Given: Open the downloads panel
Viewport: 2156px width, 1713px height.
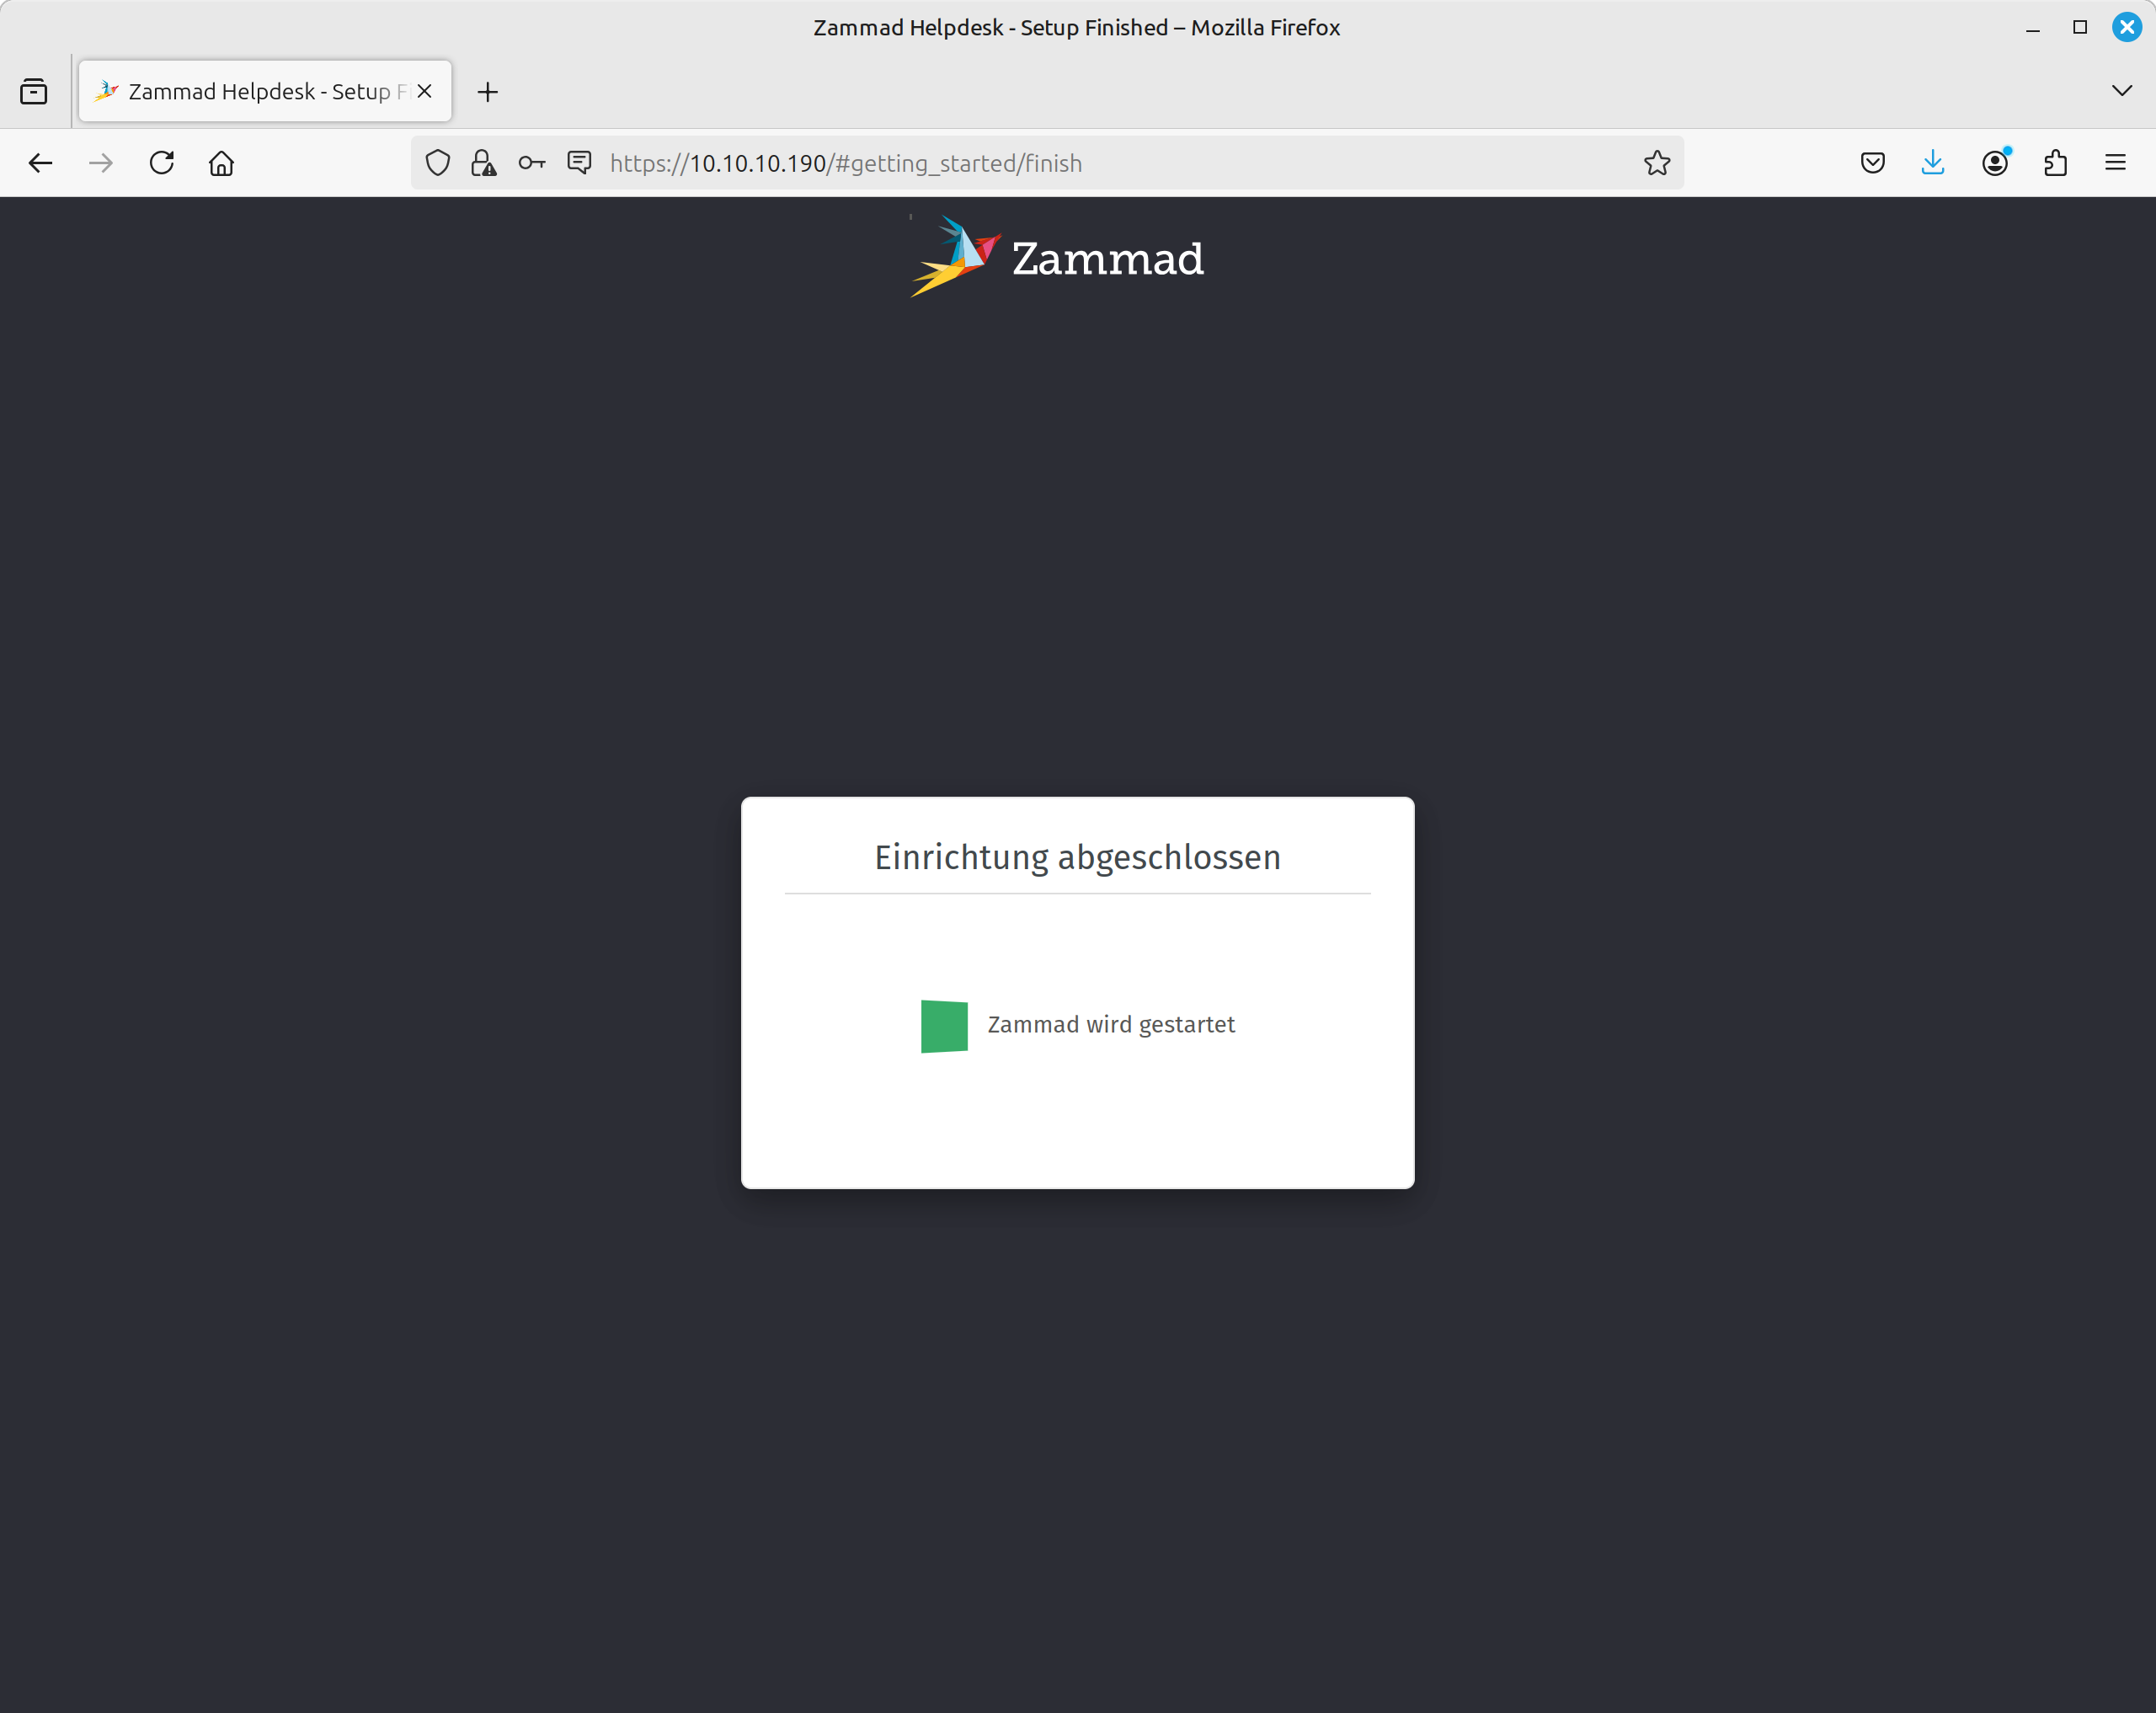Looking at the screenshot, I should (x=1933, y=163).
